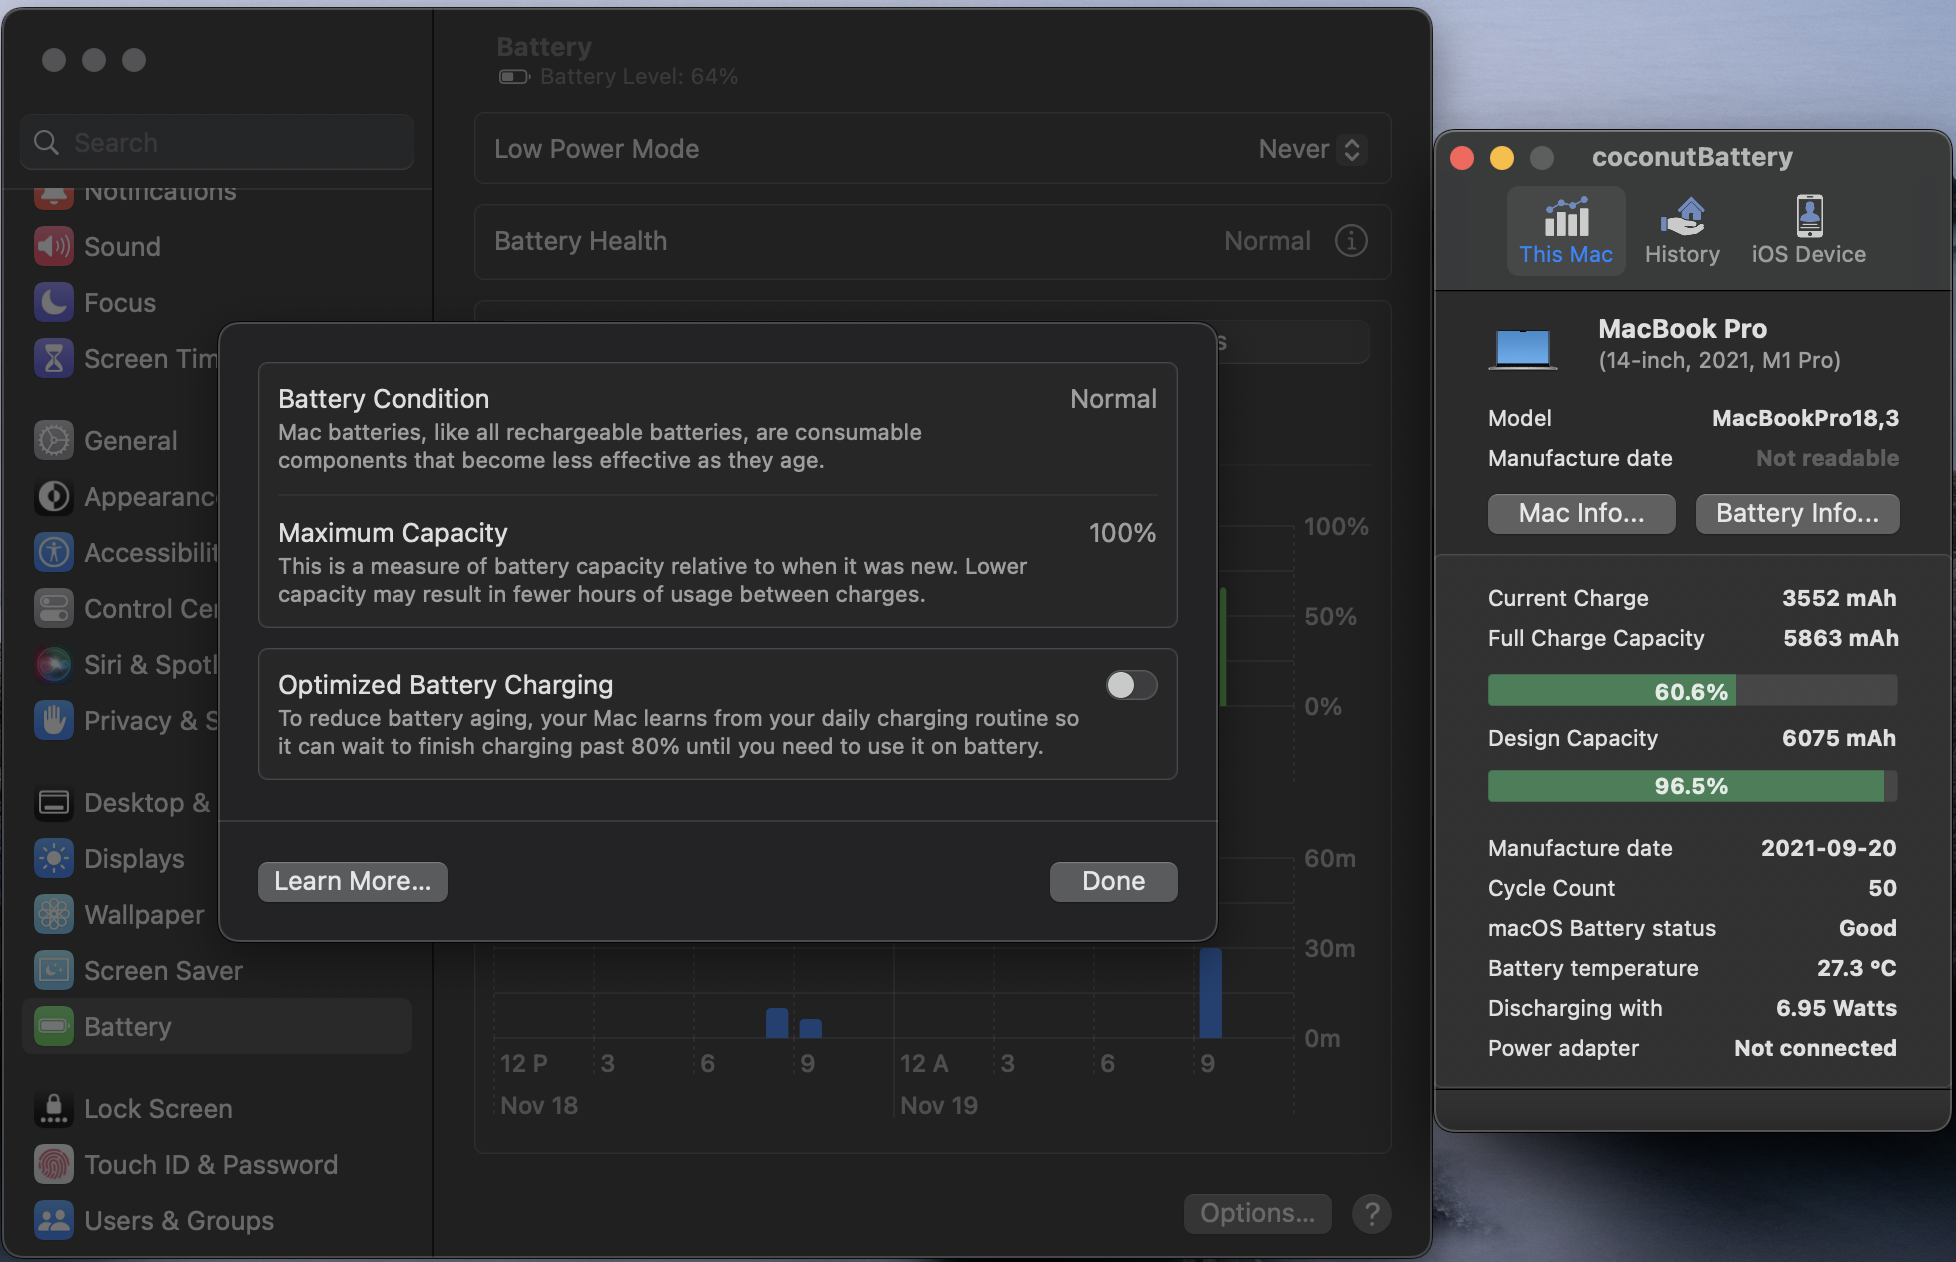This screenshot has height=1262, width=1956.
Task: Switch to the iOS Device tab icon
Action: [x=1808, y=231]
